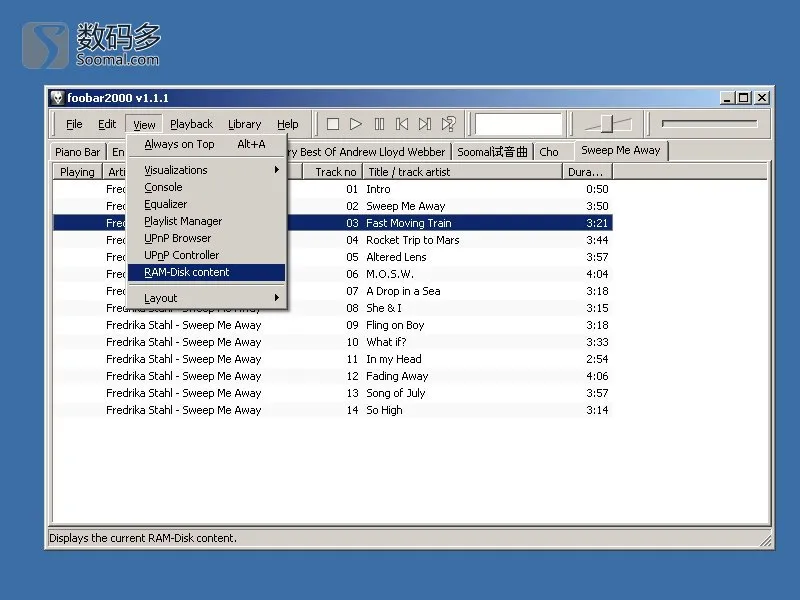Open Console from the View menu
Image resolution: width=800 pixels, height=600 pixels.
[206, 187]
